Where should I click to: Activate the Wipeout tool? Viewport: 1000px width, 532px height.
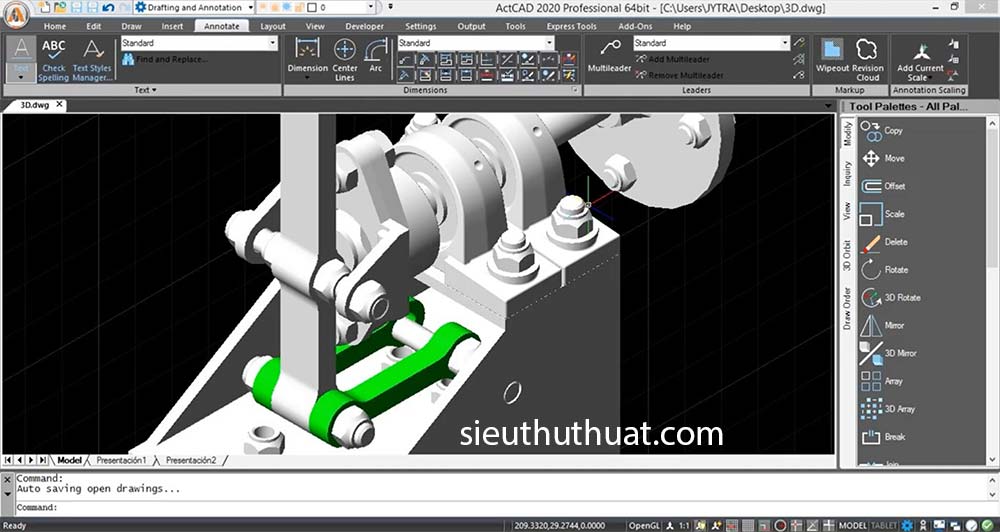click(832, 59)
